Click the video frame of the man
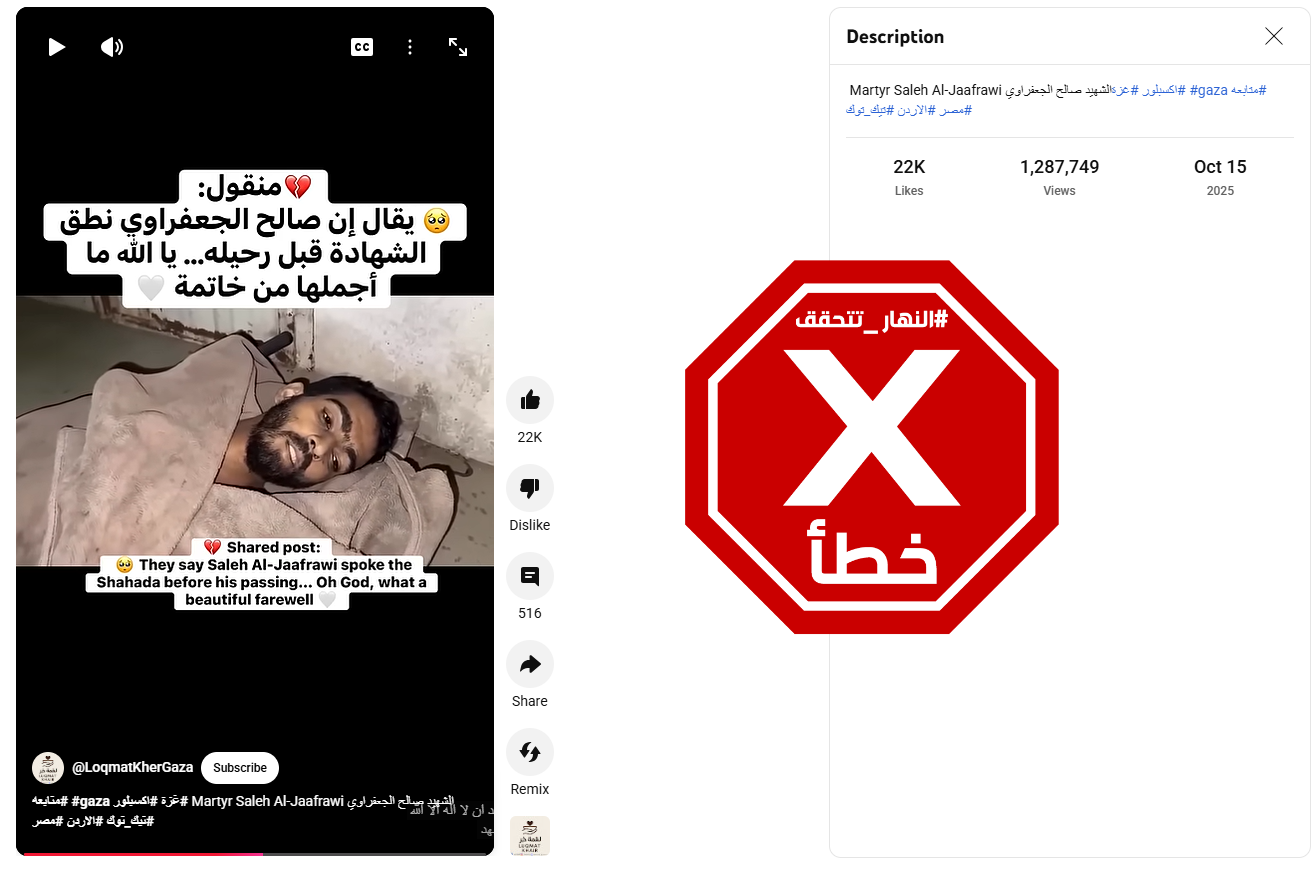Viewport: 1312px width, 870px height. 255,431
